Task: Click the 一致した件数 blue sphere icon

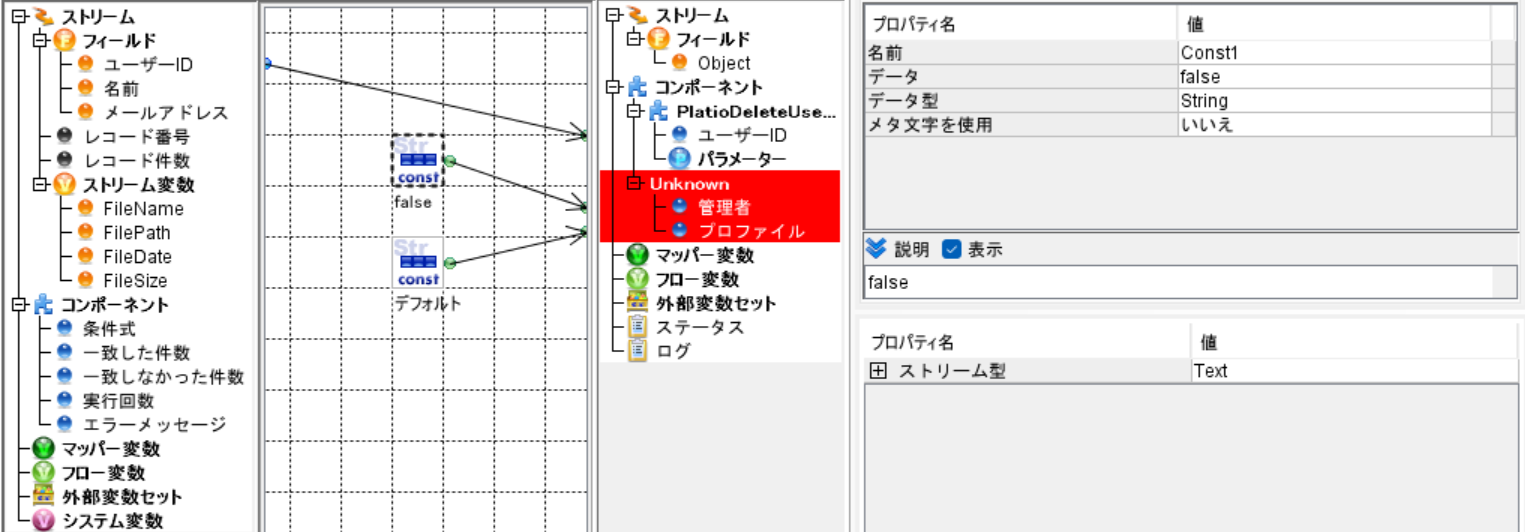Action: pos(65,353)
